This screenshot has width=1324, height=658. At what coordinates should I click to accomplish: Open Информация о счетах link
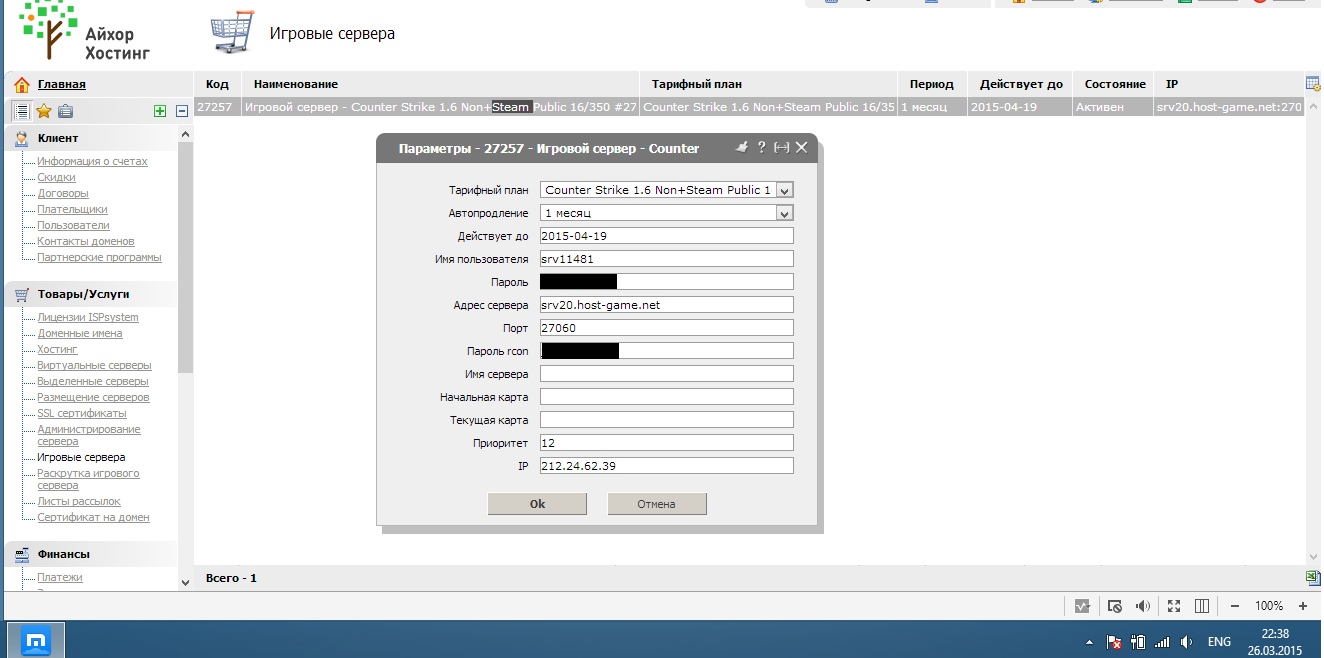[92, 162]
